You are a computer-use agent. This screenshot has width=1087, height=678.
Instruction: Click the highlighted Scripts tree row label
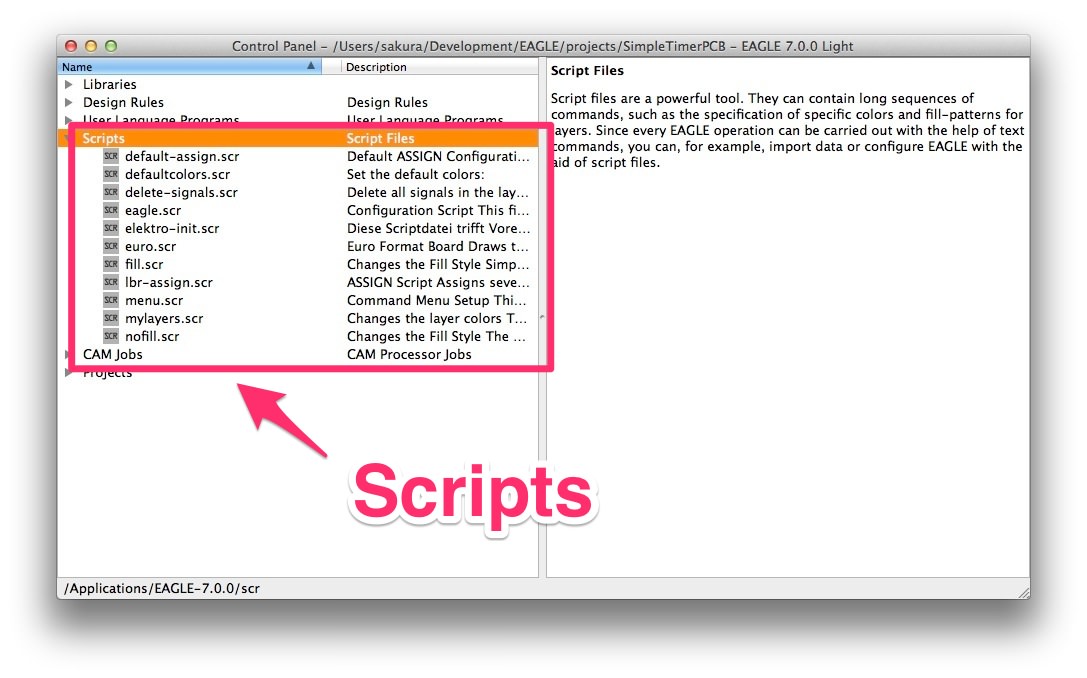click(x=103, y=139)
